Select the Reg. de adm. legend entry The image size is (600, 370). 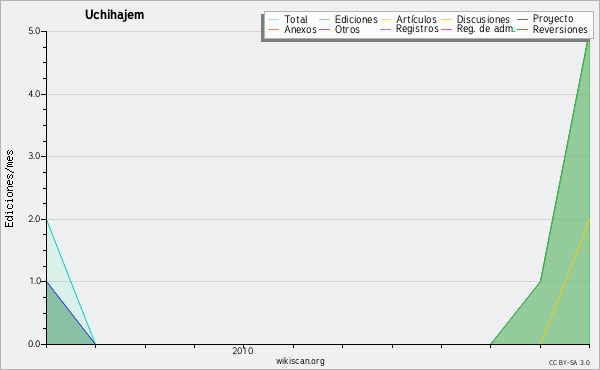[486, 29]
